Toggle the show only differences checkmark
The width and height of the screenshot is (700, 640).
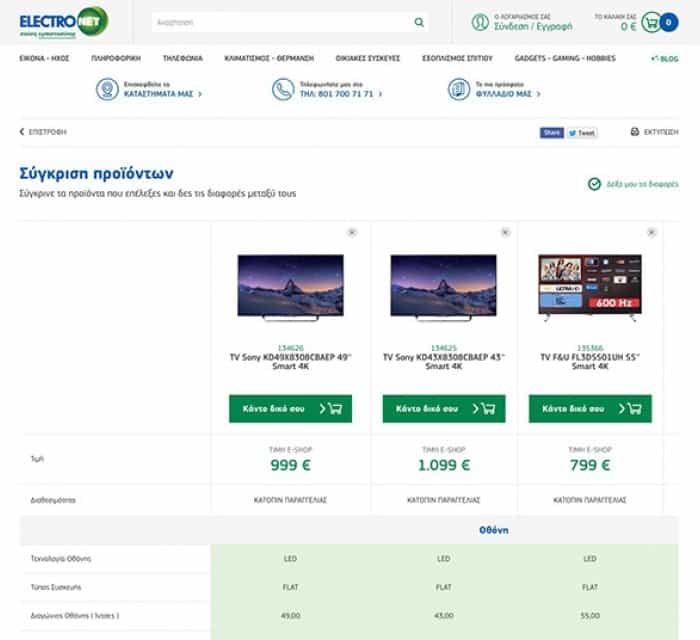[x=594, y=184]
